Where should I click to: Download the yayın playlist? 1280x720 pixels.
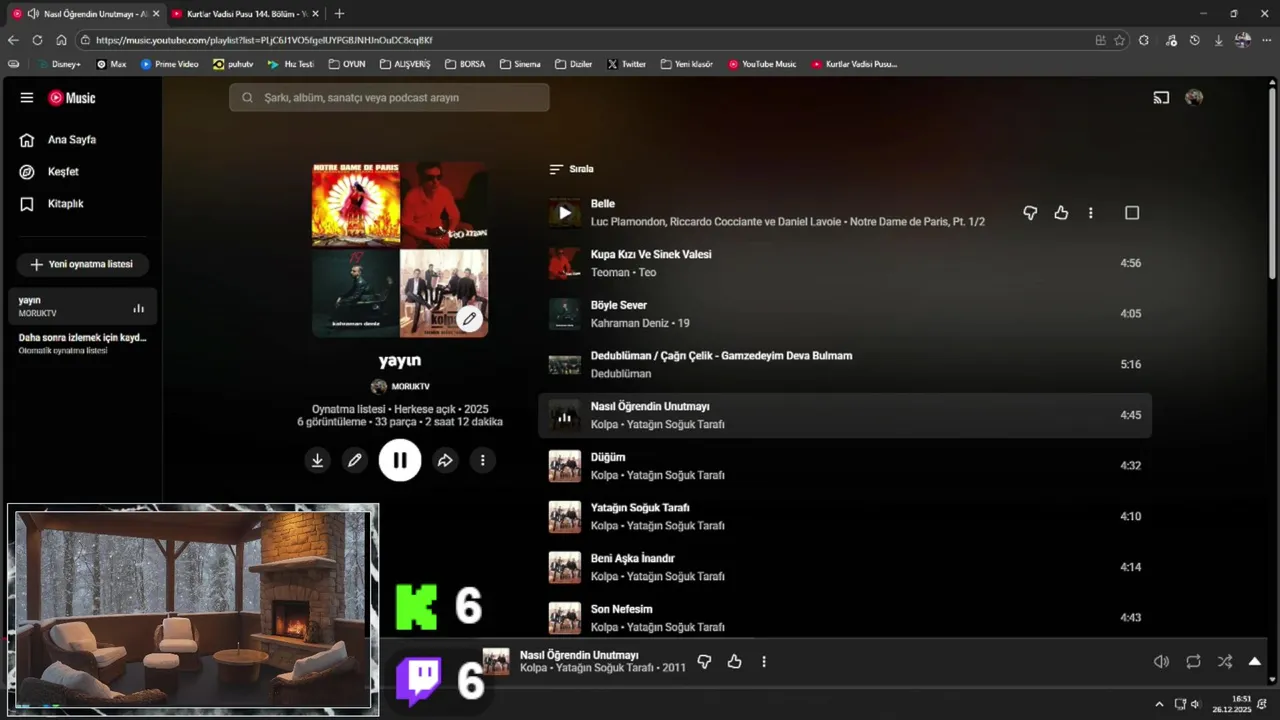coord(317,460)
